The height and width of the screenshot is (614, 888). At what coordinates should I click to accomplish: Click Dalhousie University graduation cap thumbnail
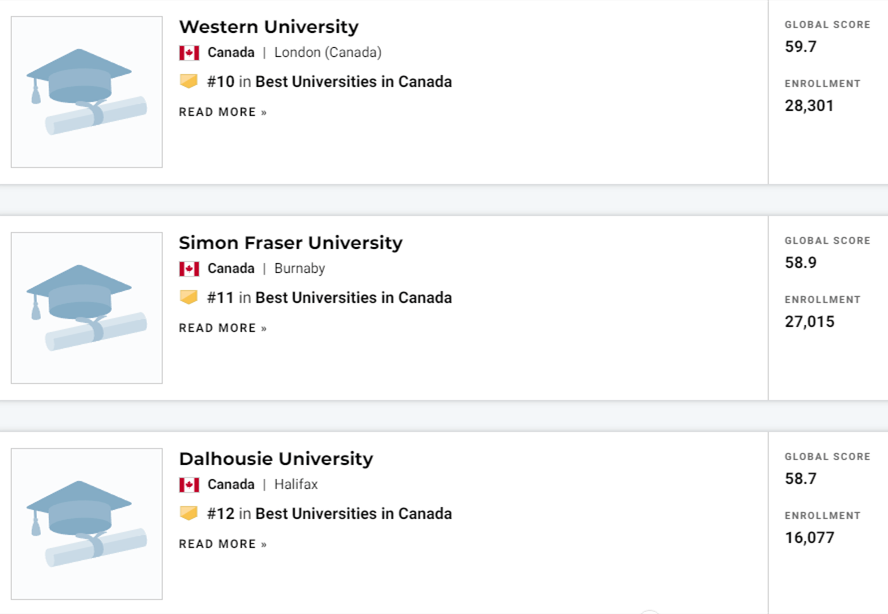[x=86, y=524]
